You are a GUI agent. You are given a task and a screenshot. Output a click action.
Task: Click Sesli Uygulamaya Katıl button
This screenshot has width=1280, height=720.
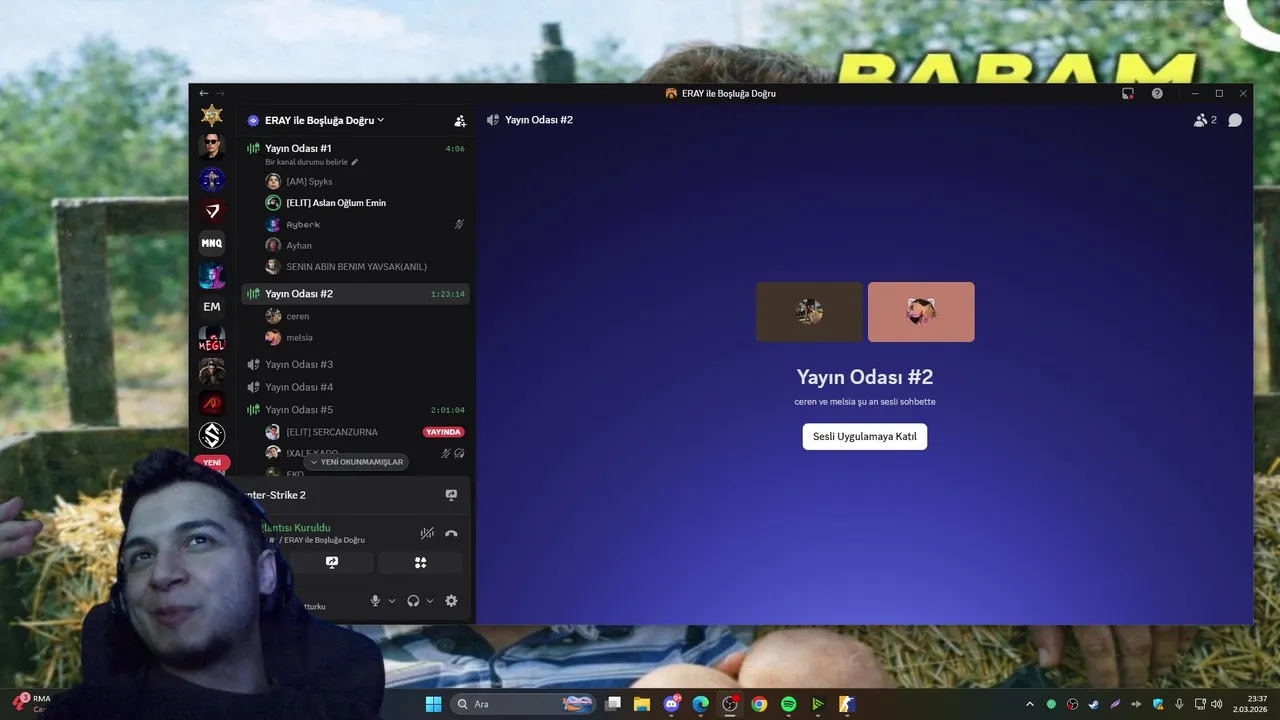click(x=865, y=437)
